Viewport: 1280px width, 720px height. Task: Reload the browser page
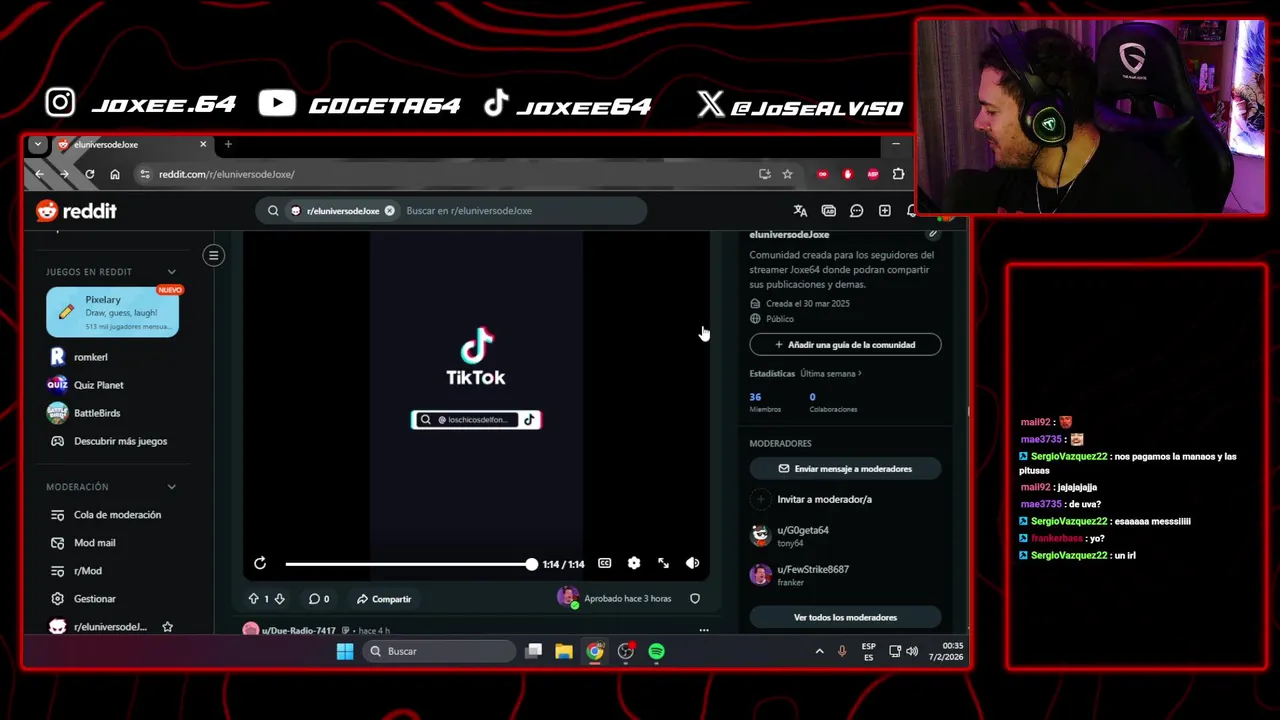(x=89, y=174)
